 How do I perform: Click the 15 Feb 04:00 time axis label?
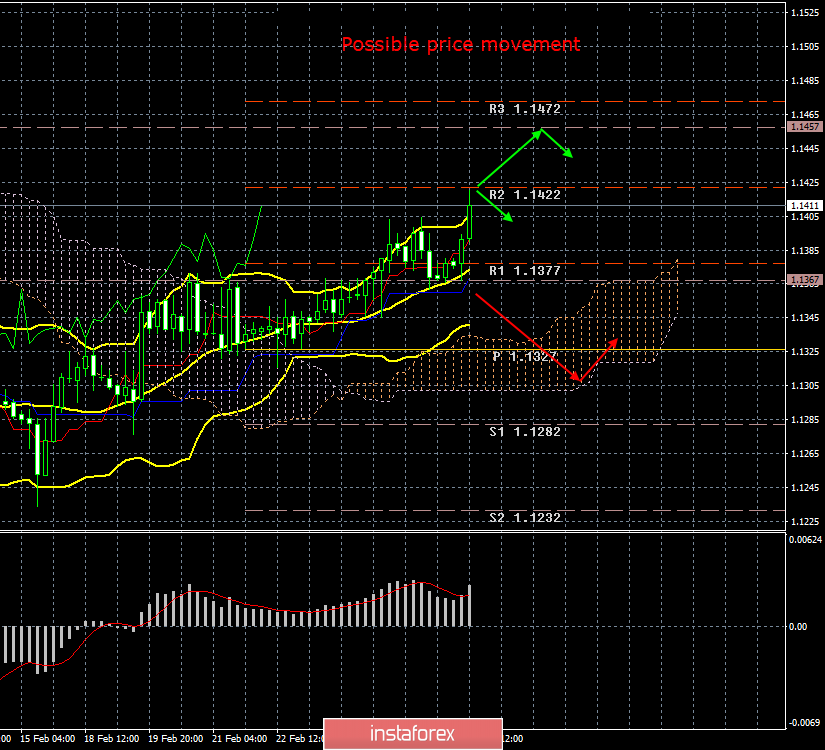tap(47, 738)
